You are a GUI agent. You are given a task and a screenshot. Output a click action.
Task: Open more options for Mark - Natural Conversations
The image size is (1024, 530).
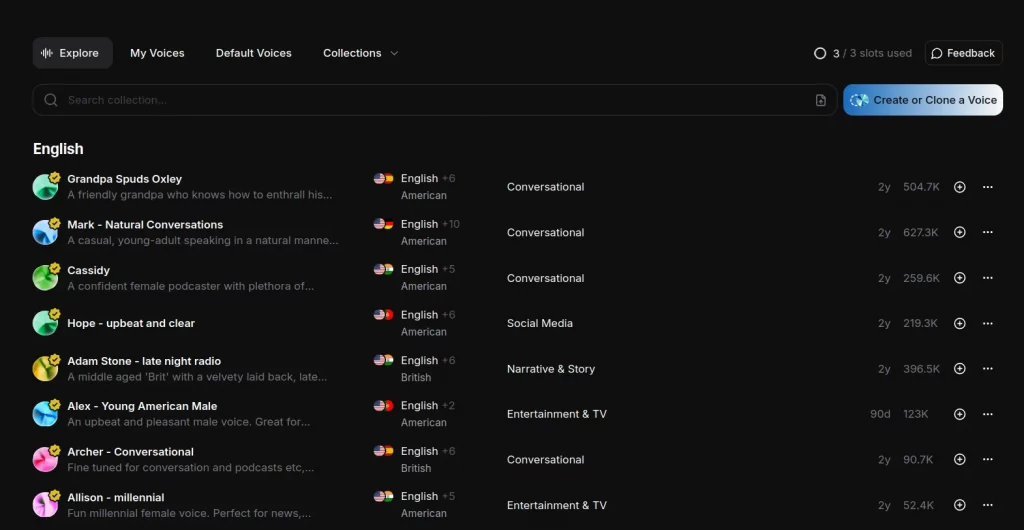(x=988, y=232)
